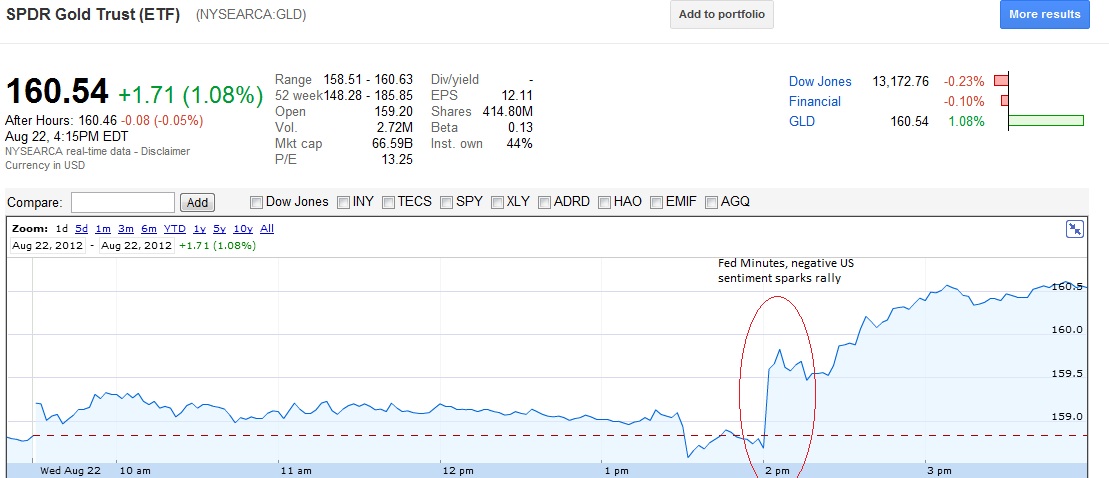Check the XLY compare checkbox
1109x478 pixels.
tap(497, 202)
